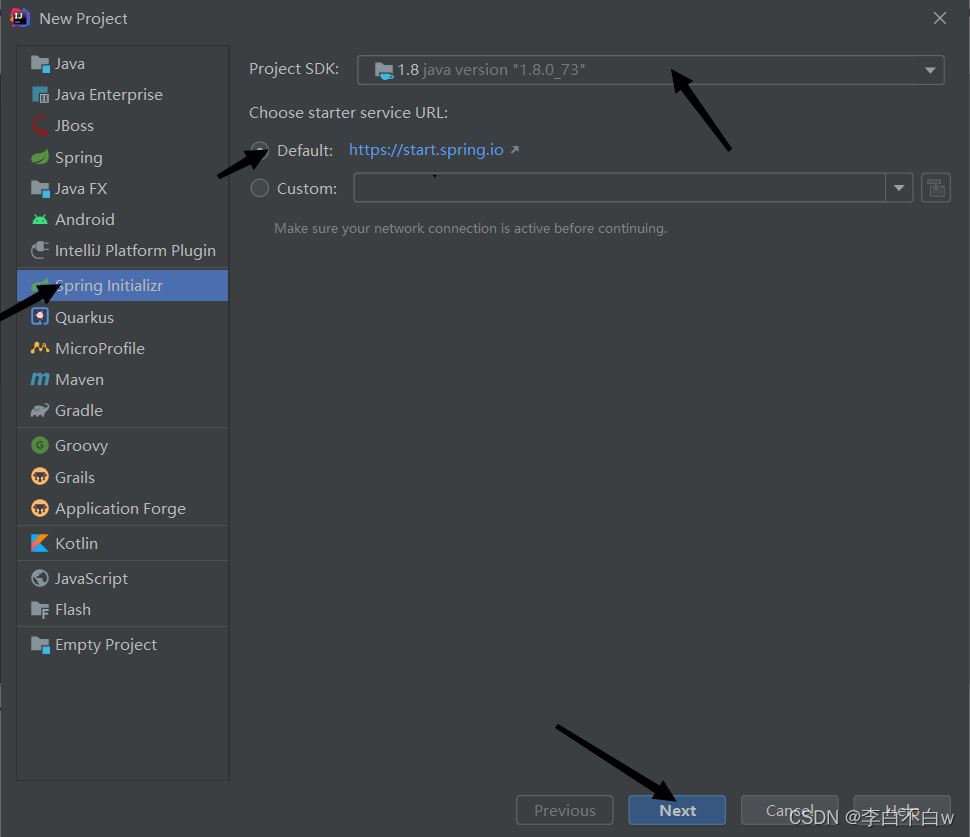Click the 'Make sure your network connection' note
This screenshot has height=837, width=970.
point(471,228)
